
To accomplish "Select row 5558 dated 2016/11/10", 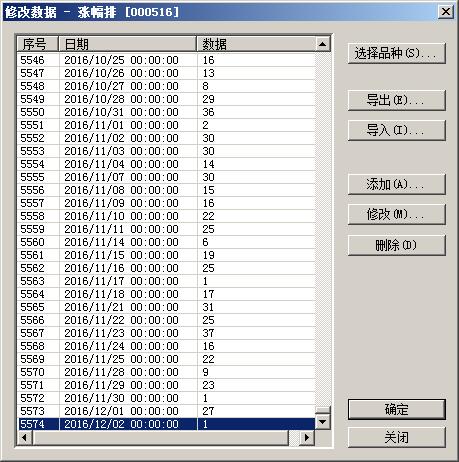I will point(166,216).
